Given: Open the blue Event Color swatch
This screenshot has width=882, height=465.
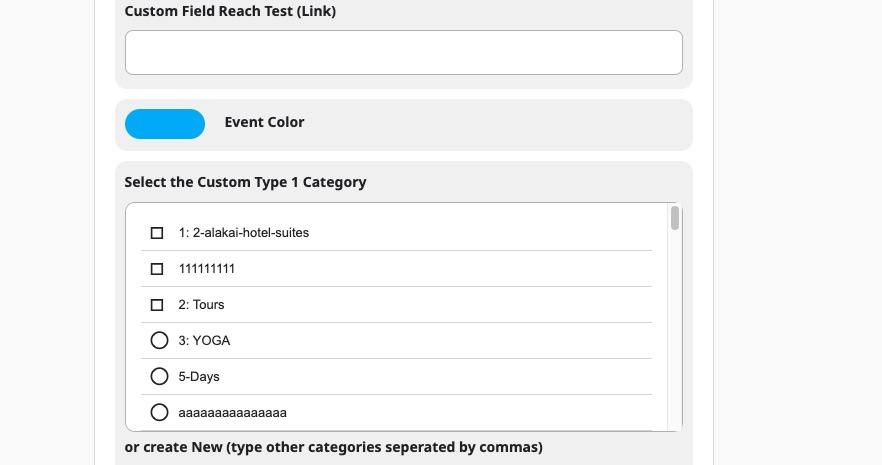Looking at the screenshot, I should click(x=165, y=124).
